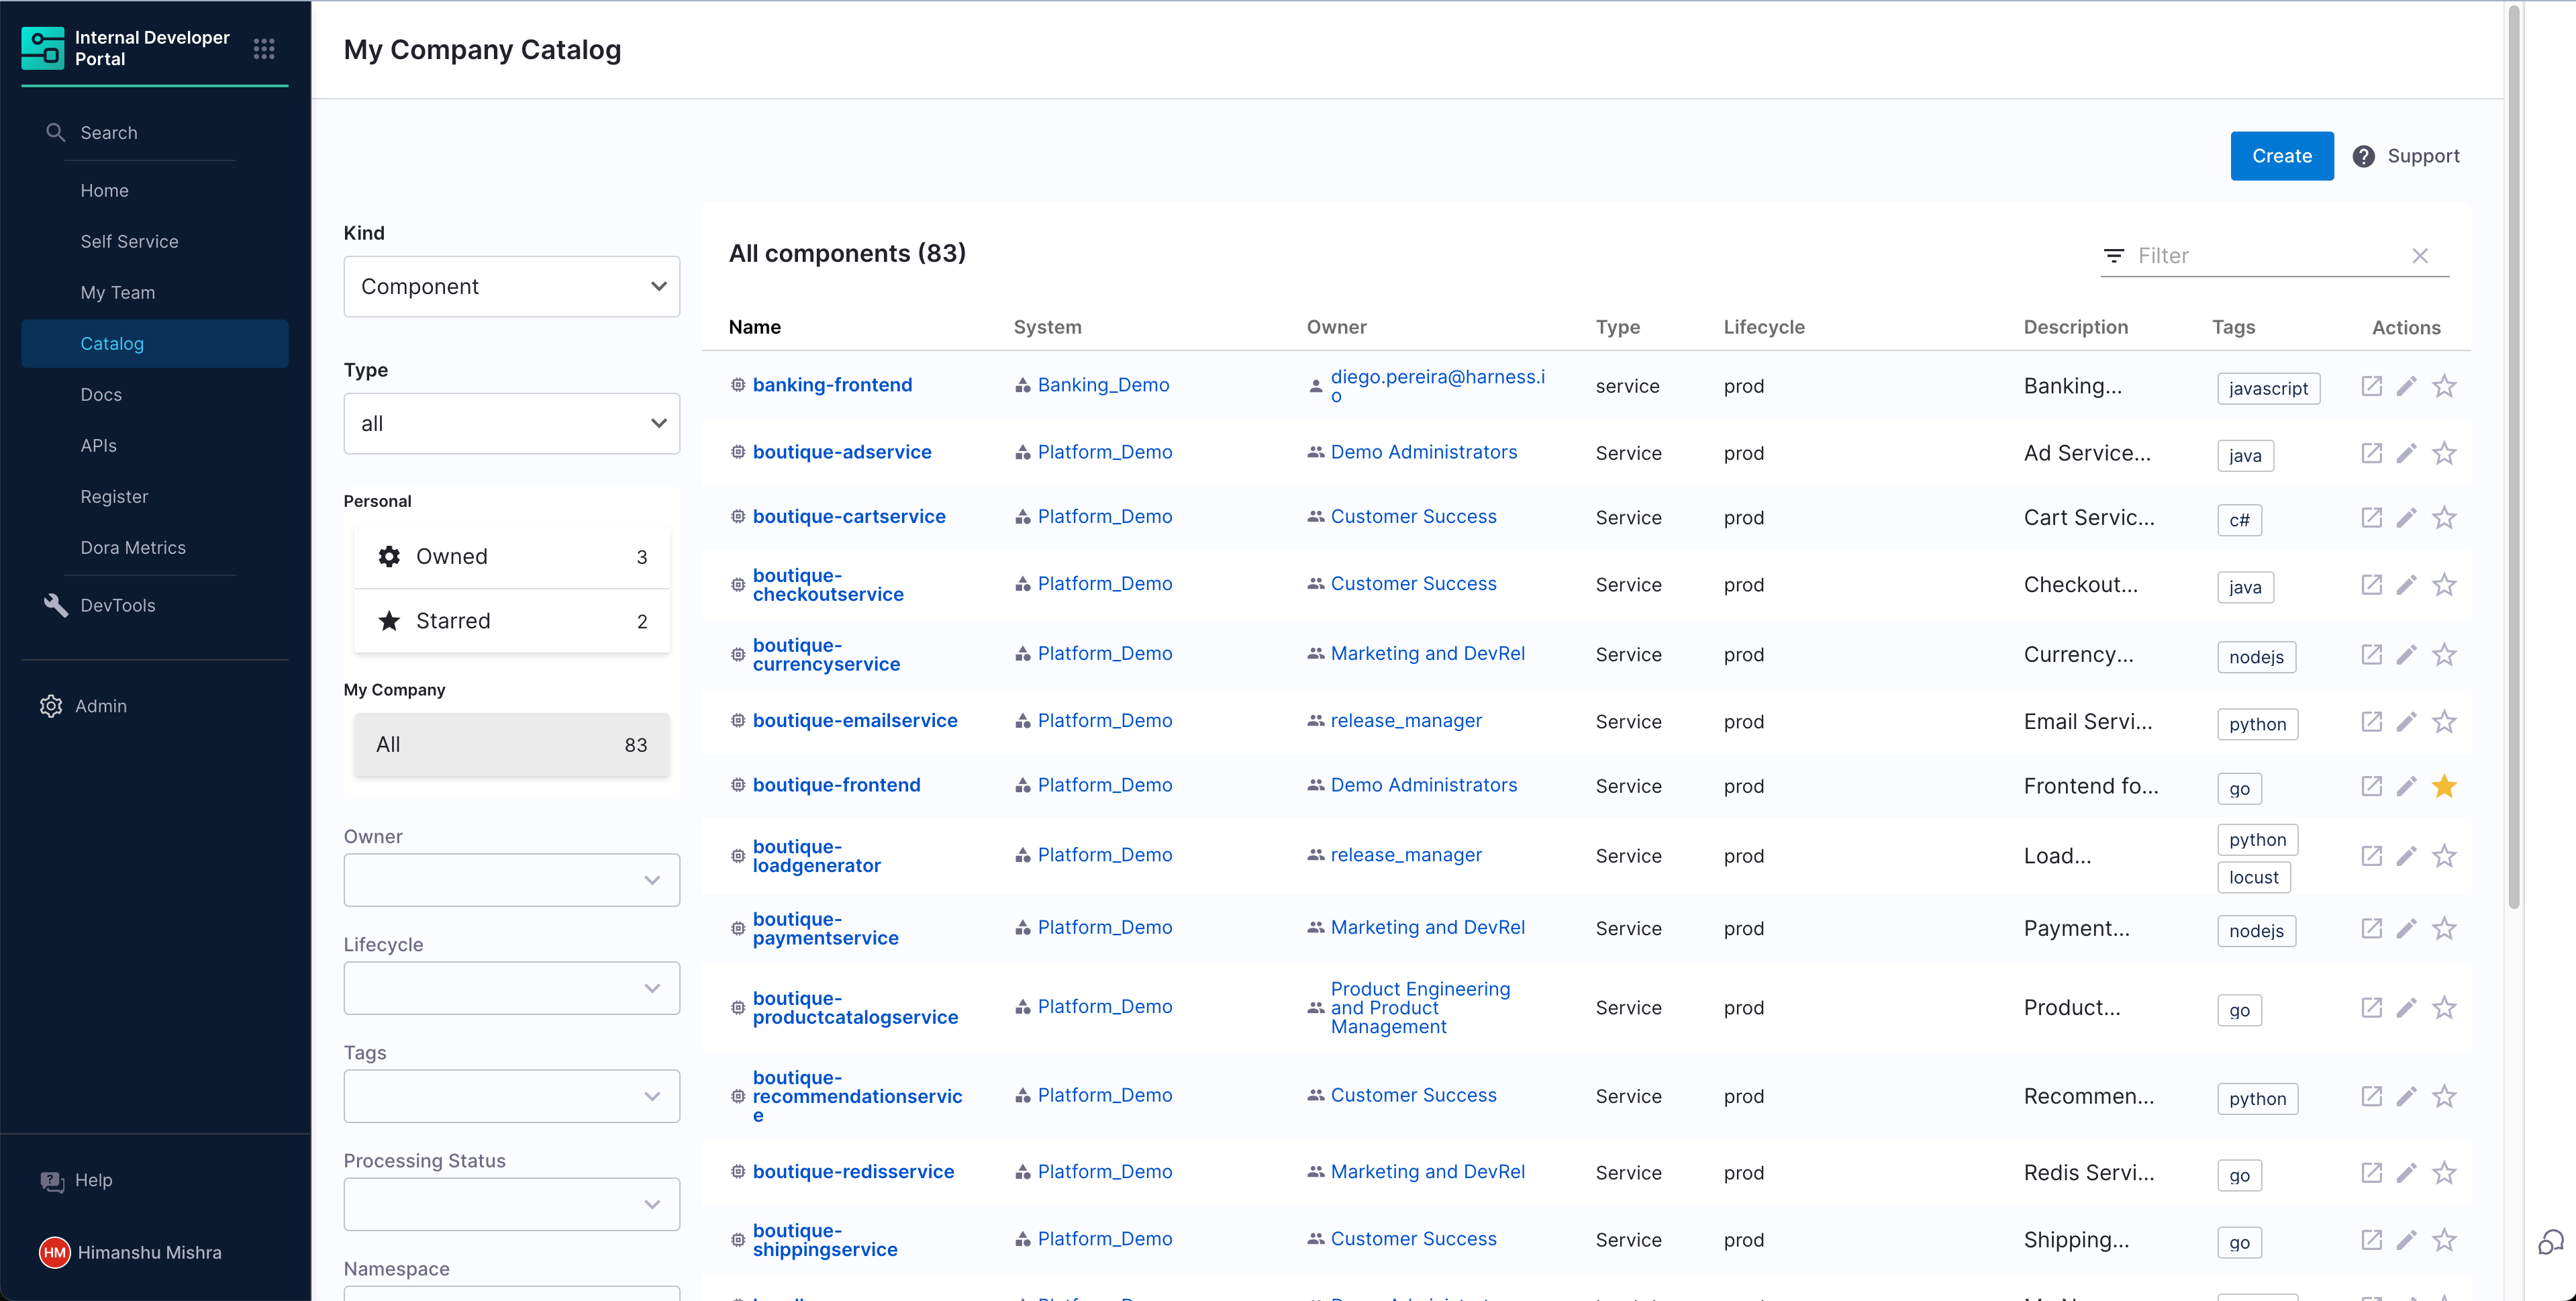The image size is (2576, 1301).
Task: Navigate to Self Service in sidebar
Action: pyautogui.click(x=129, y=241)
